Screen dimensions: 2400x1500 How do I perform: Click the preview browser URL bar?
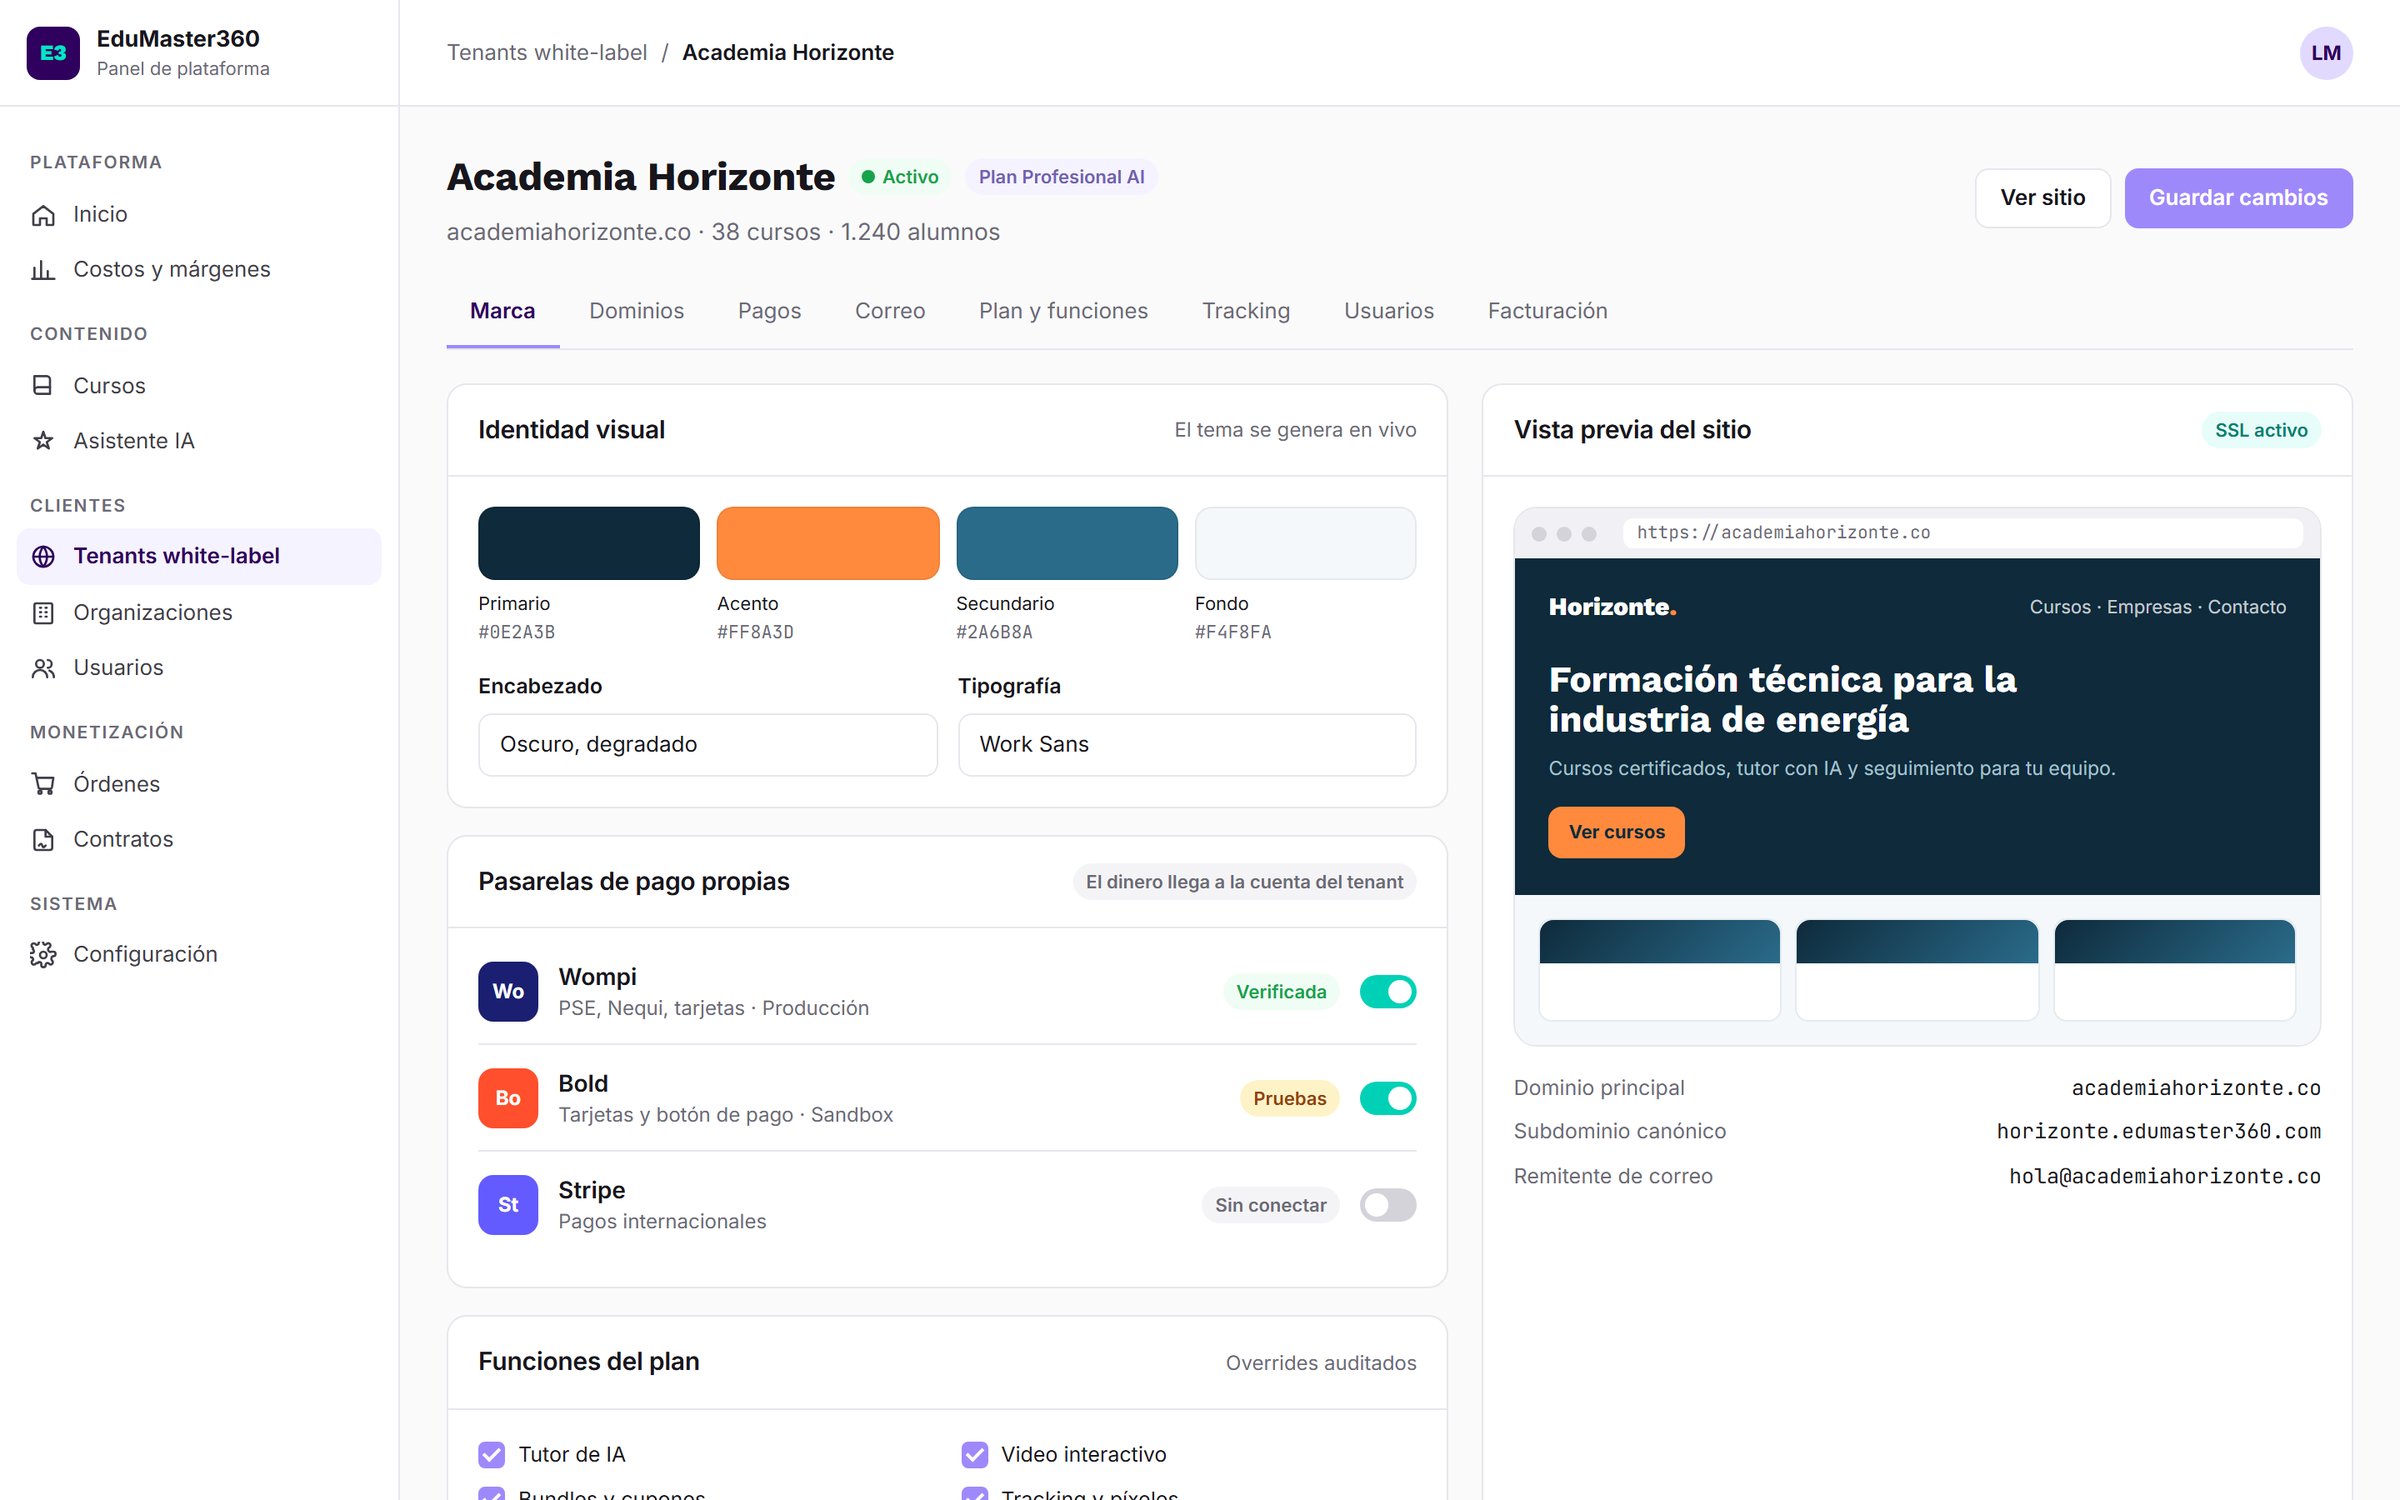1963,533
